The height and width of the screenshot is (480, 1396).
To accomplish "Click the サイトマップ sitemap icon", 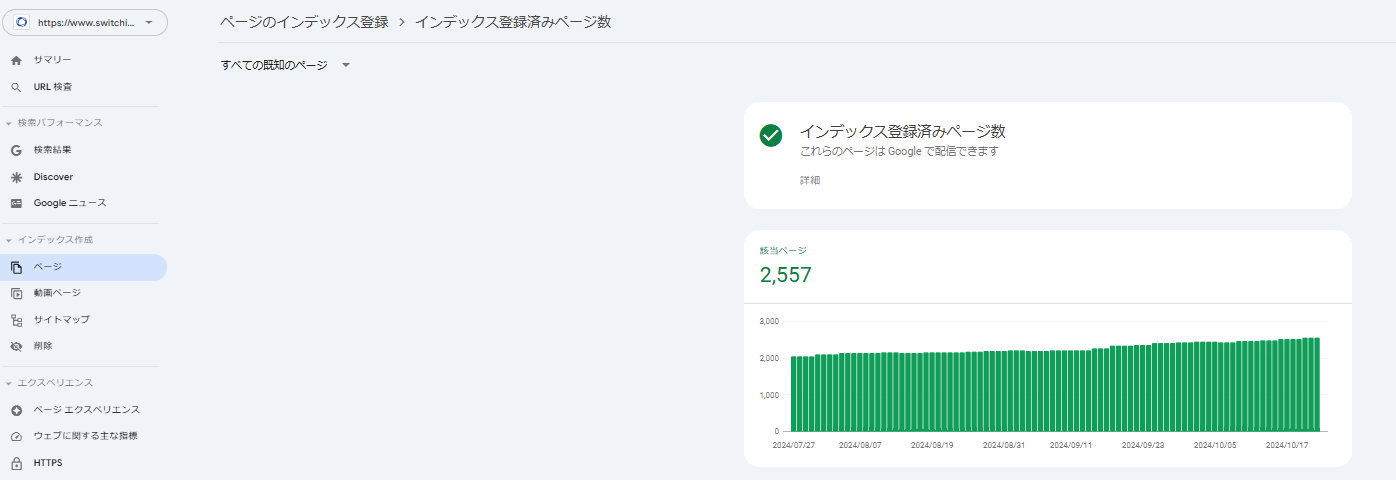I will click(16, 320).
